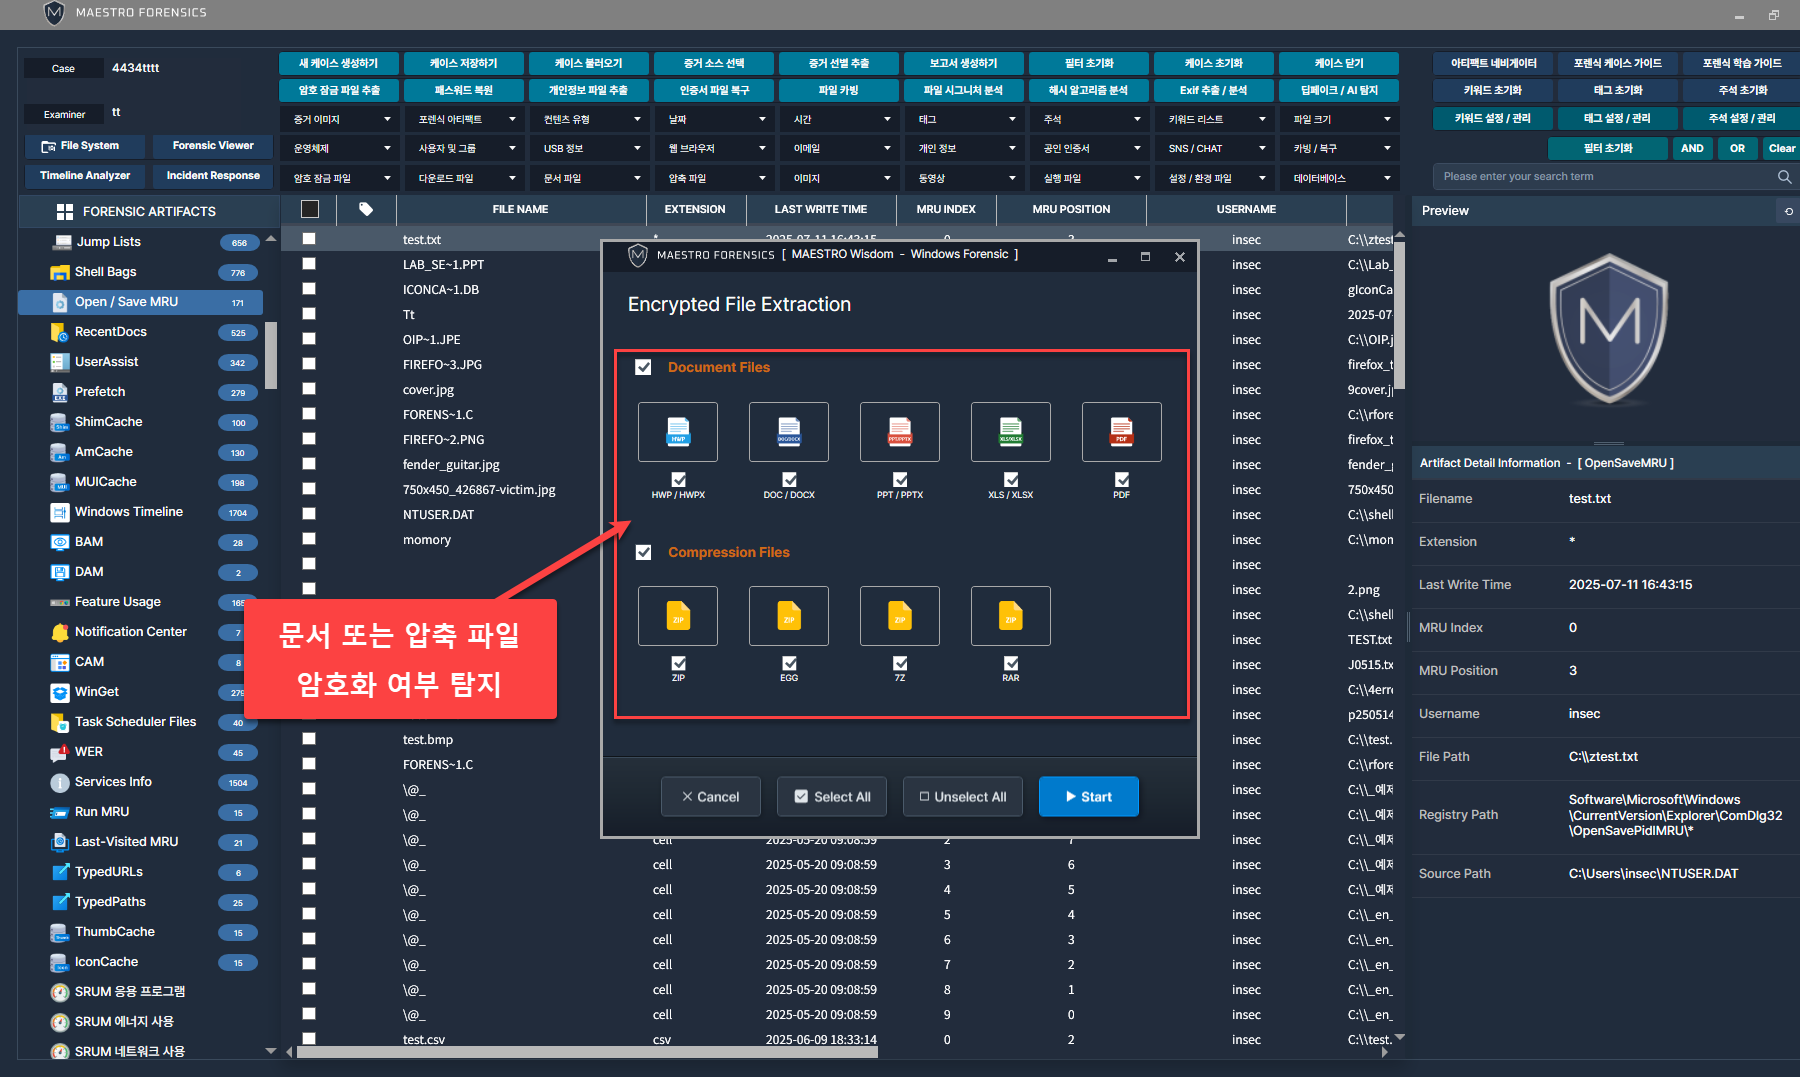
Task: Click the search magnifier icon
Action: (1784, 177)
